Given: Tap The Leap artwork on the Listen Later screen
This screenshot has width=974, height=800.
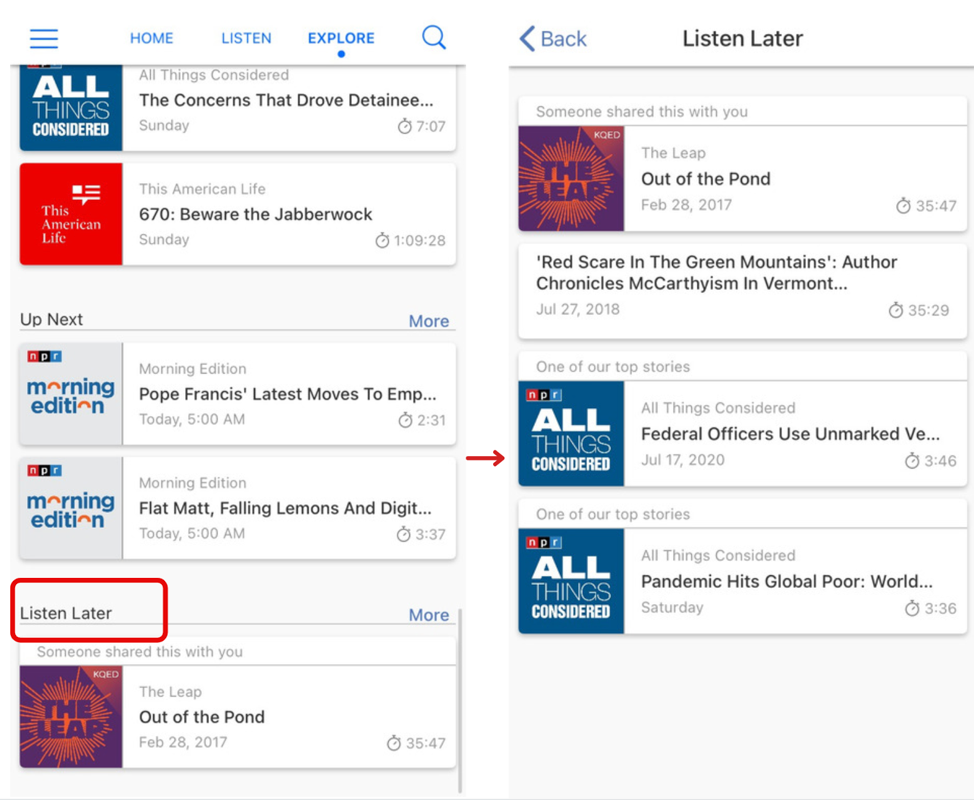Looking at the screenshot, I should (x=571, y=179).
